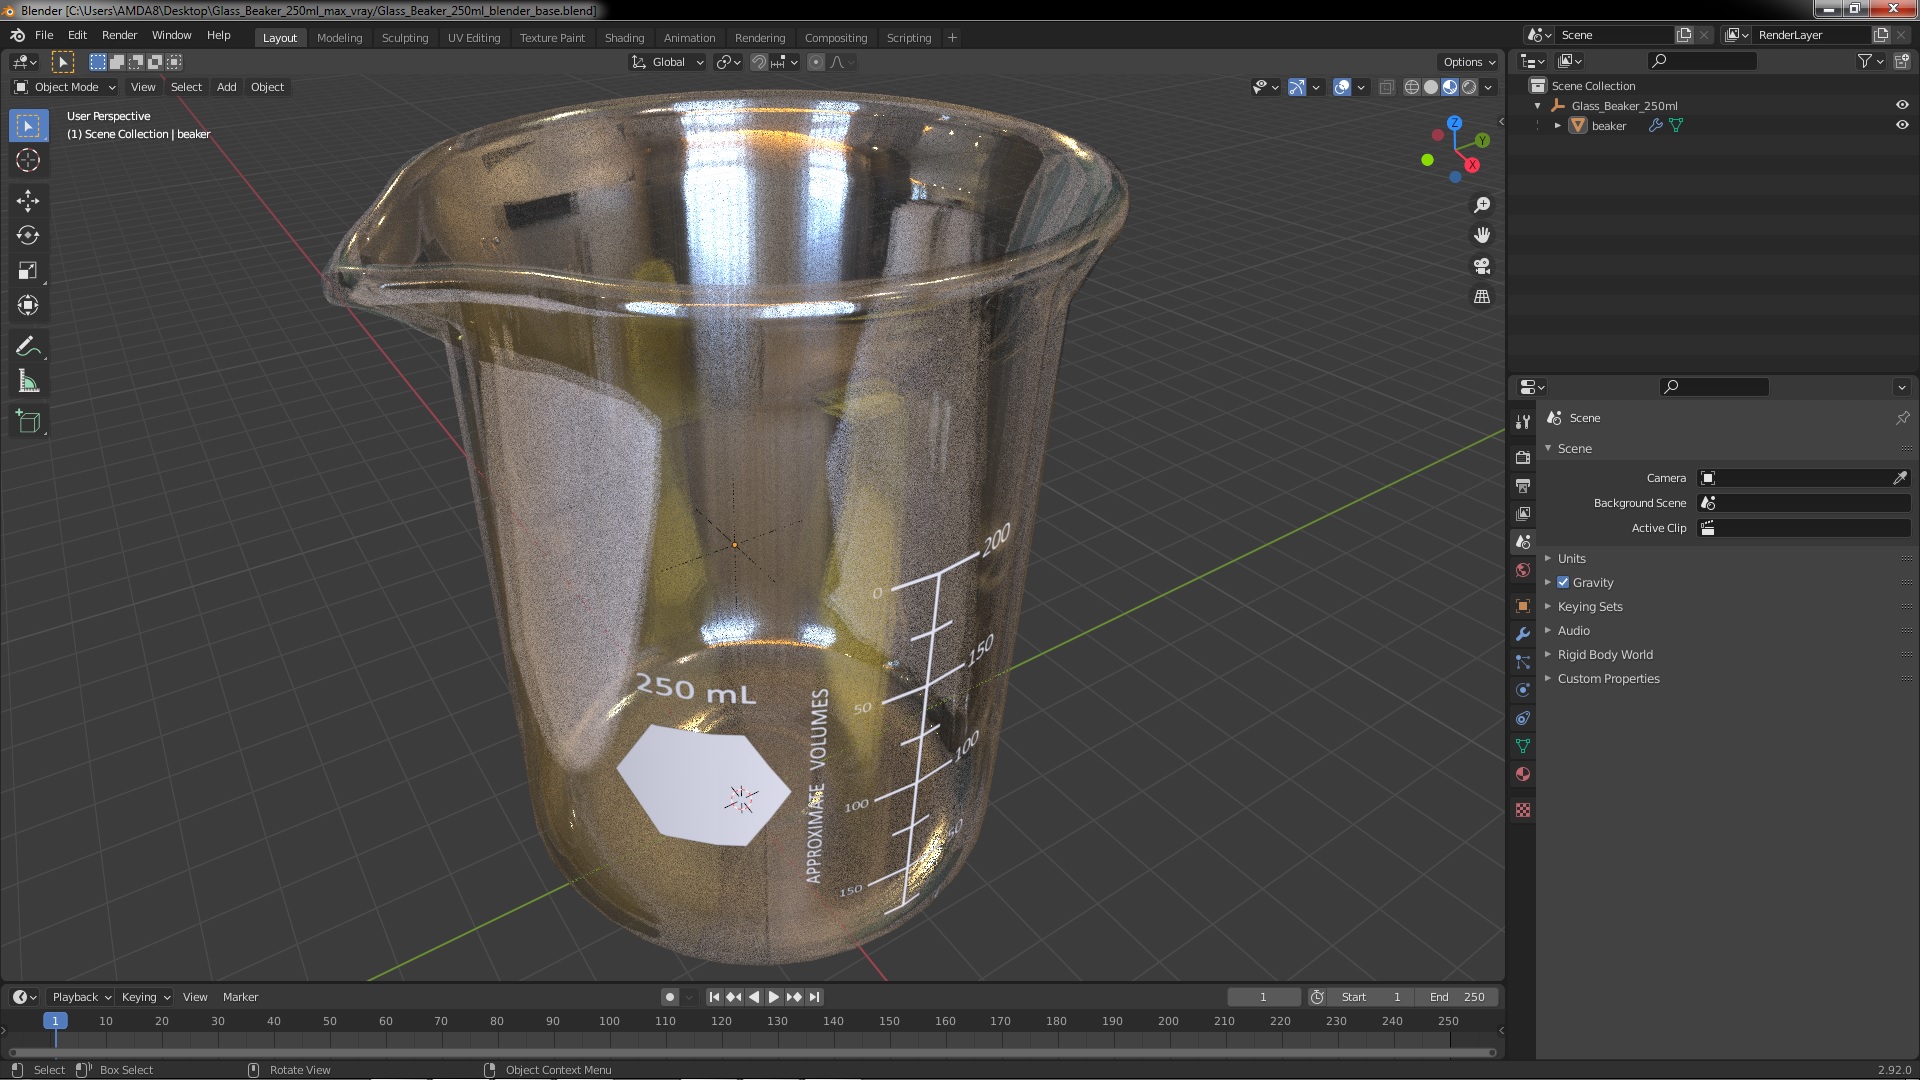Viewport: 1920px width, 1080px height.
Task: Select the Rotate tool
Action: (28, 235)
